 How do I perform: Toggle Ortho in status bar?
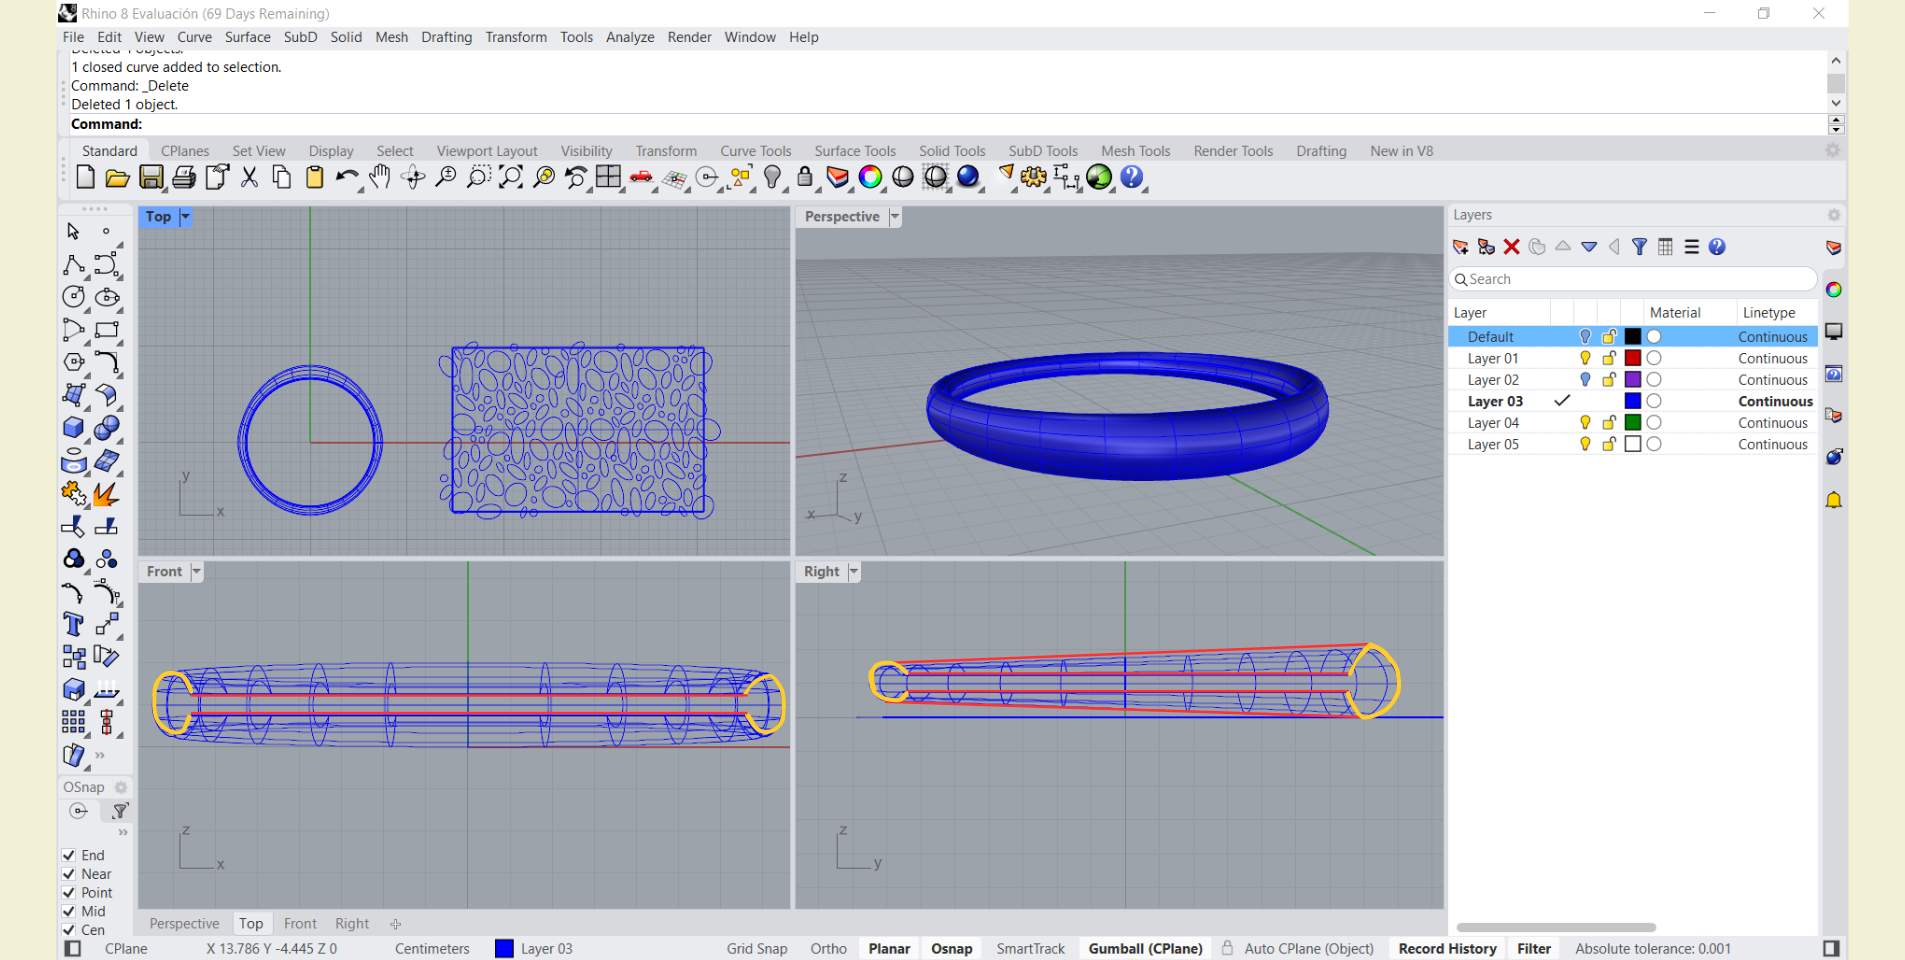[x=828, y=949]
